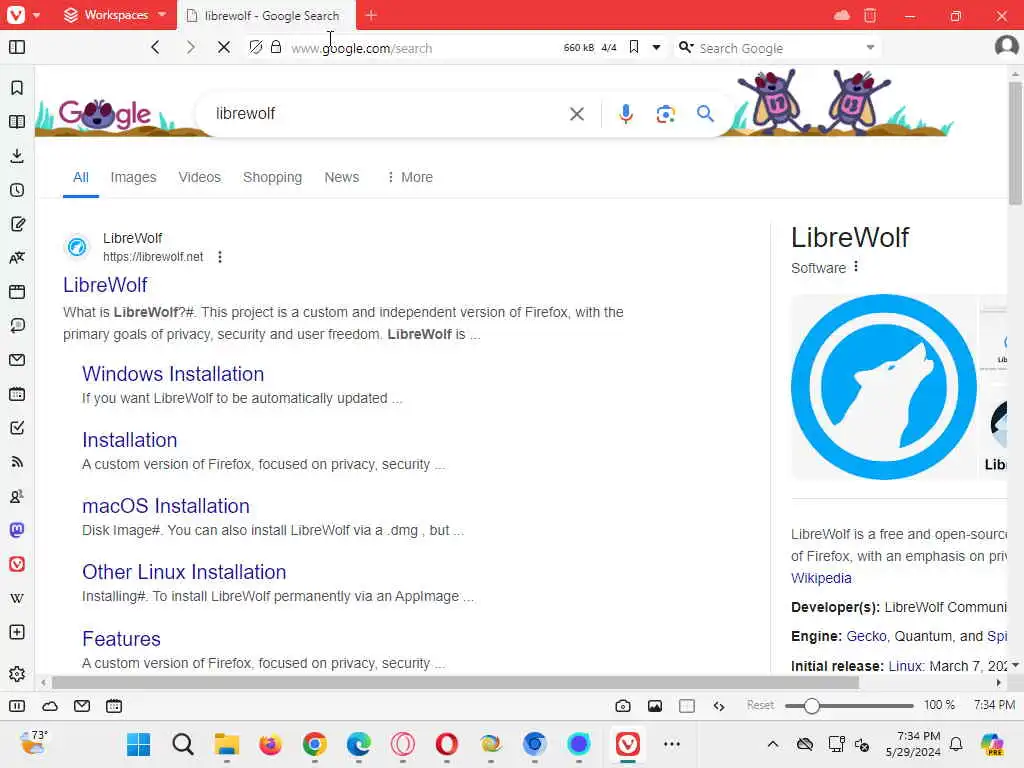Open the Calendar panel in sidebar
This screenshot has height=768, width=1024.
point(17,394)
